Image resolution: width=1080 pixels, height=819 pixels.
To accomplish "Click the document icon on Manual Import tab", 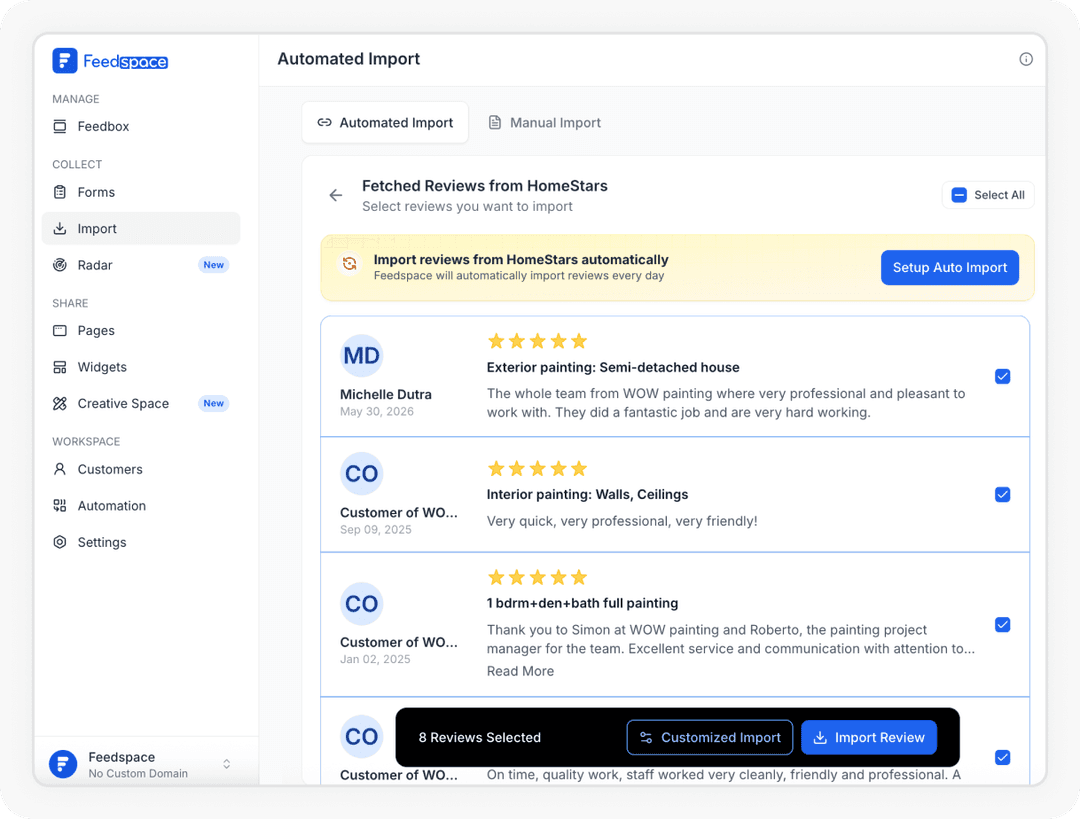I will click(495, 123).
